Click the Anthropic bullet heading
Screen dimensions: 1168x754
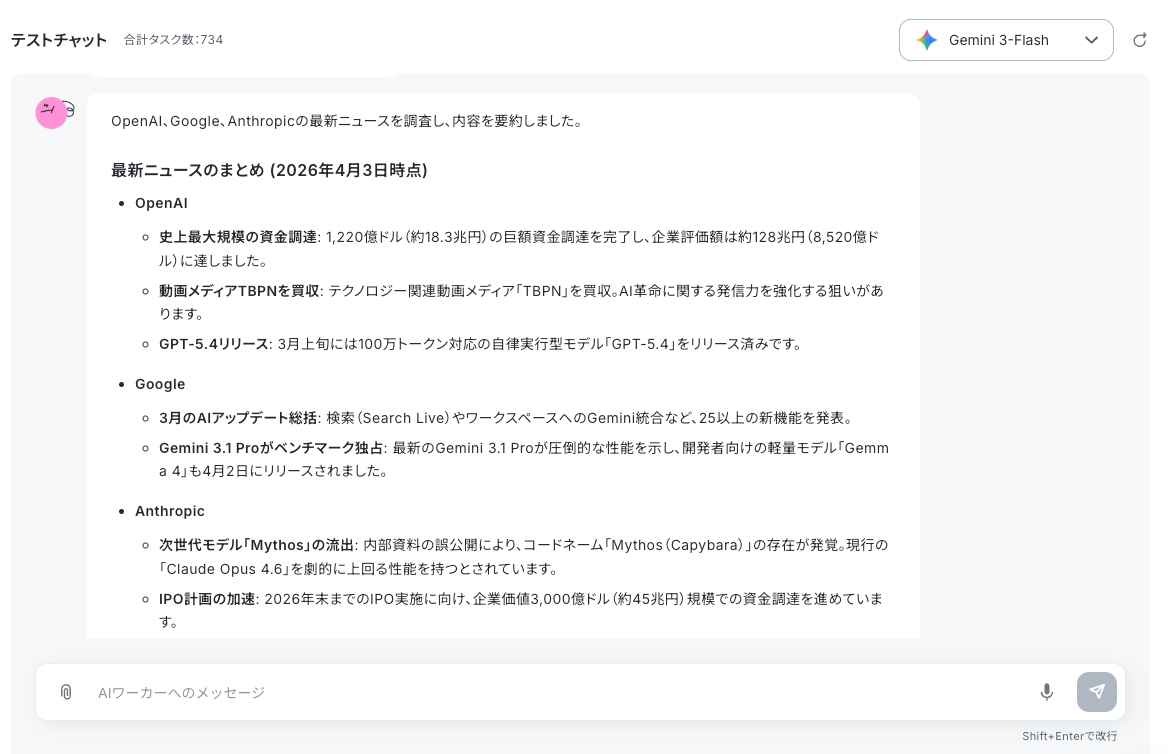[x=169, y=511]
